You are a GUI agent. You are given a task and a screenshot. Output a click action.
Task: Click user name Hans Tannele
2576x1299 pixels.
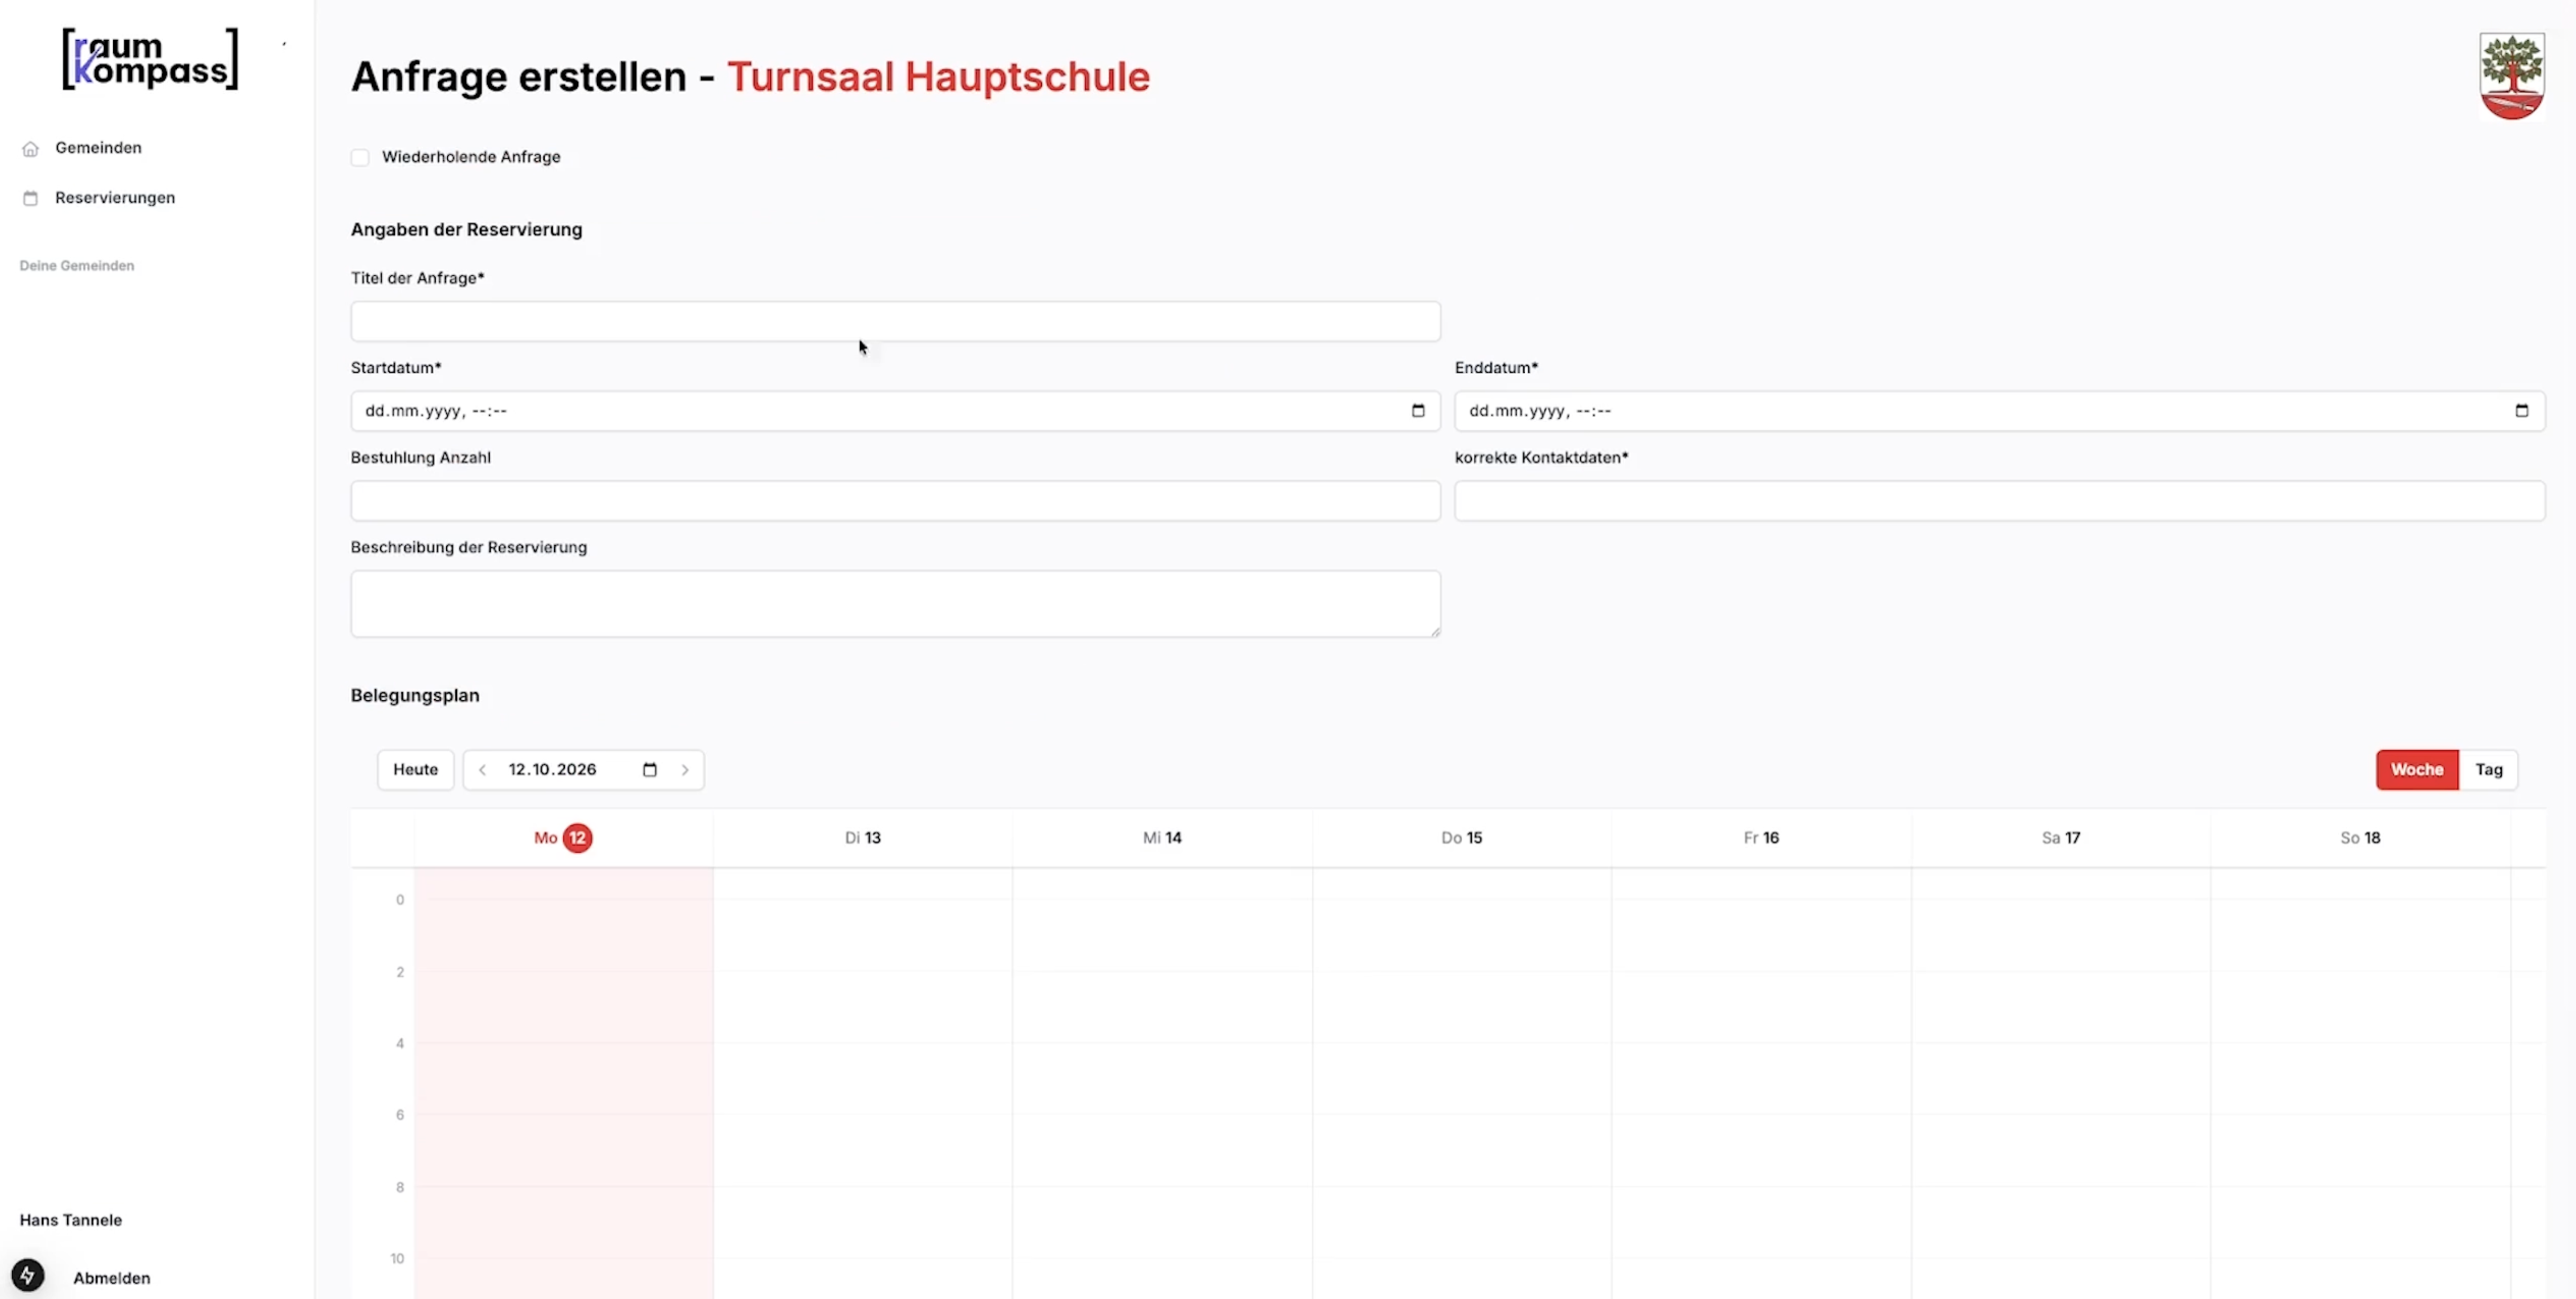point(71,1220)
